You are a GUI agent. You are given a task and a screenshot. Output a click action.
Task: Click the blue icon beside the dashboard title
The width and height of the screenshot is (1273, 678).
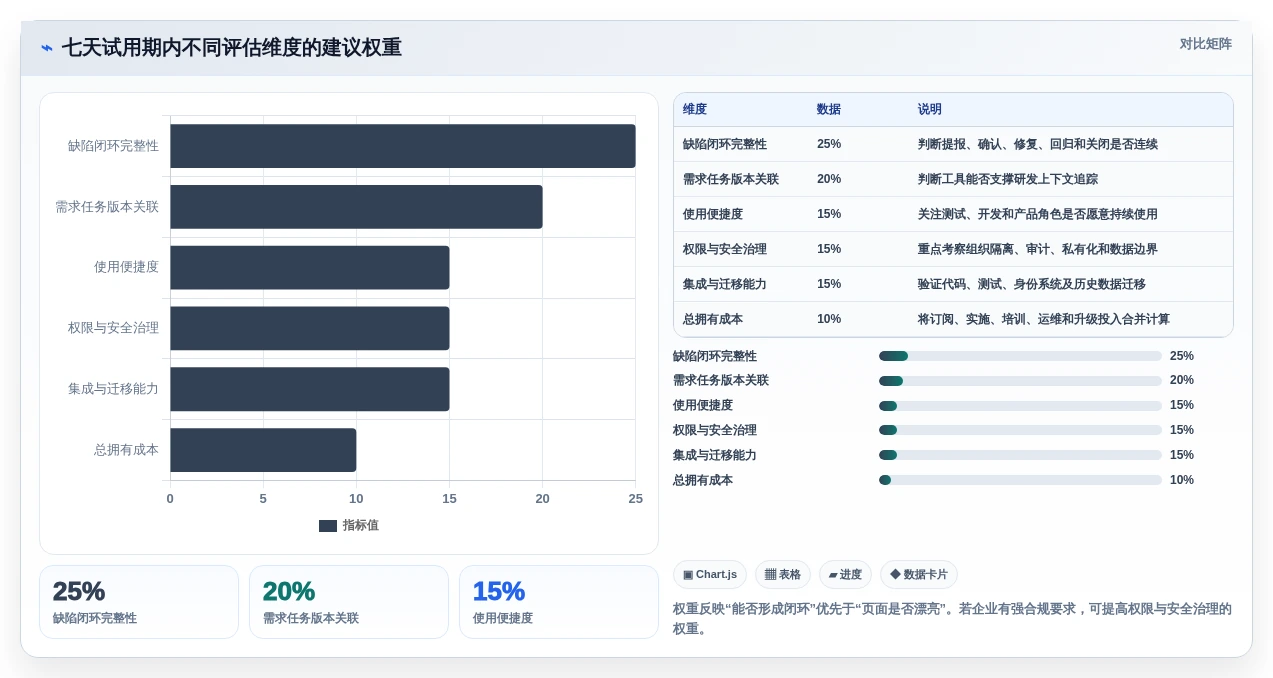46,48
